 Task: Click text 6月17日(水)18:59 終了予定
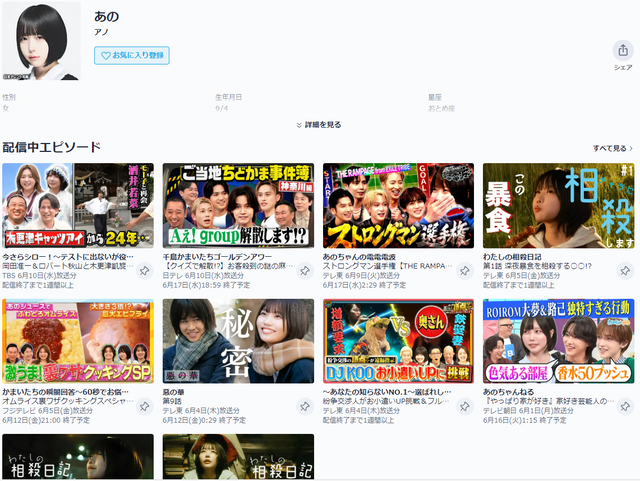[206, 285]
